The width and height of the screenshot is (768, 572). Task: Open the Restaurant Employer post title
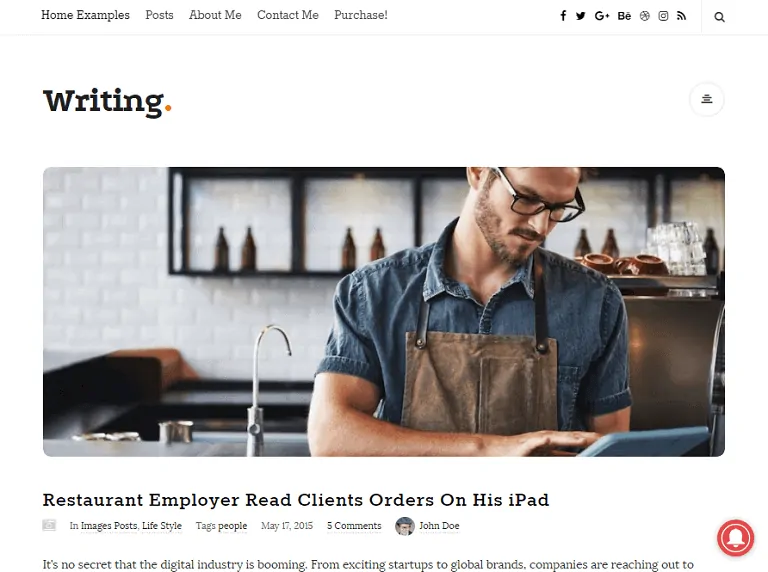(296, 500)
